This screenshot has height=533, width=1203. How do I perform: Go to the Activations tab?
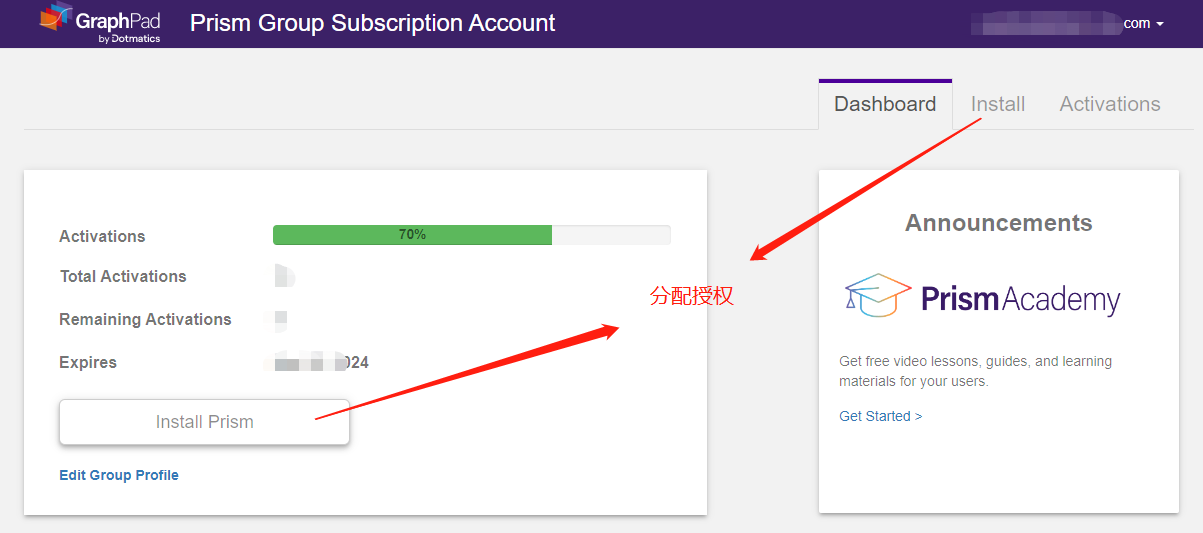click(1110, 104)
